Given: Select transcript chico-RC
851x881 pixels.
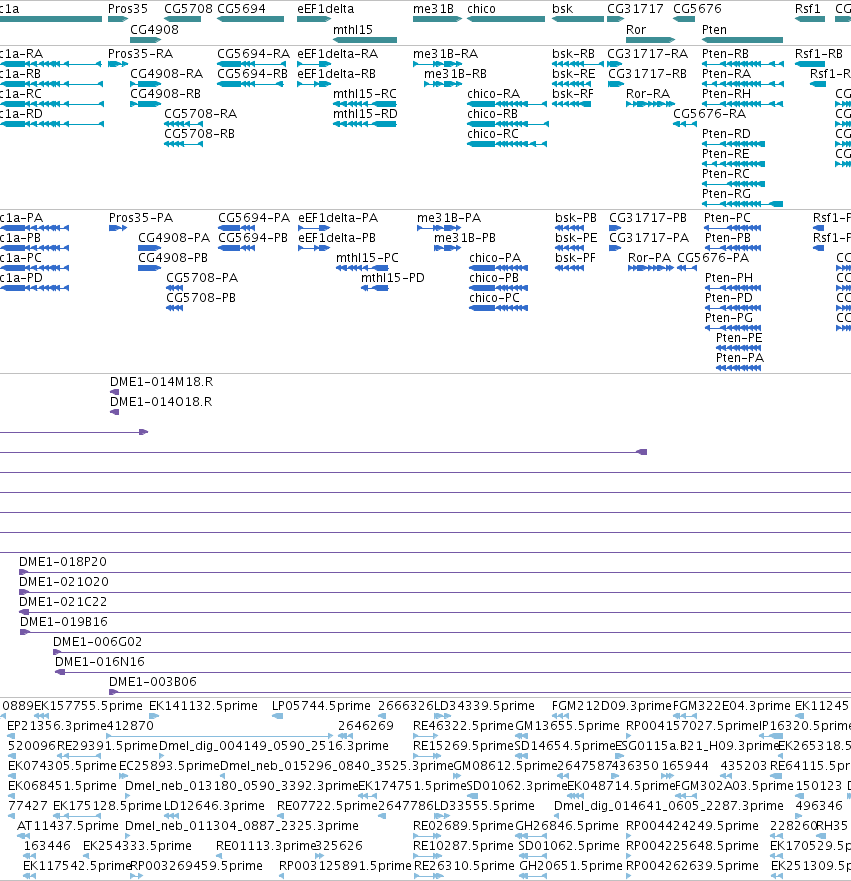Looking at the screenshot, I should click(493, 134).
